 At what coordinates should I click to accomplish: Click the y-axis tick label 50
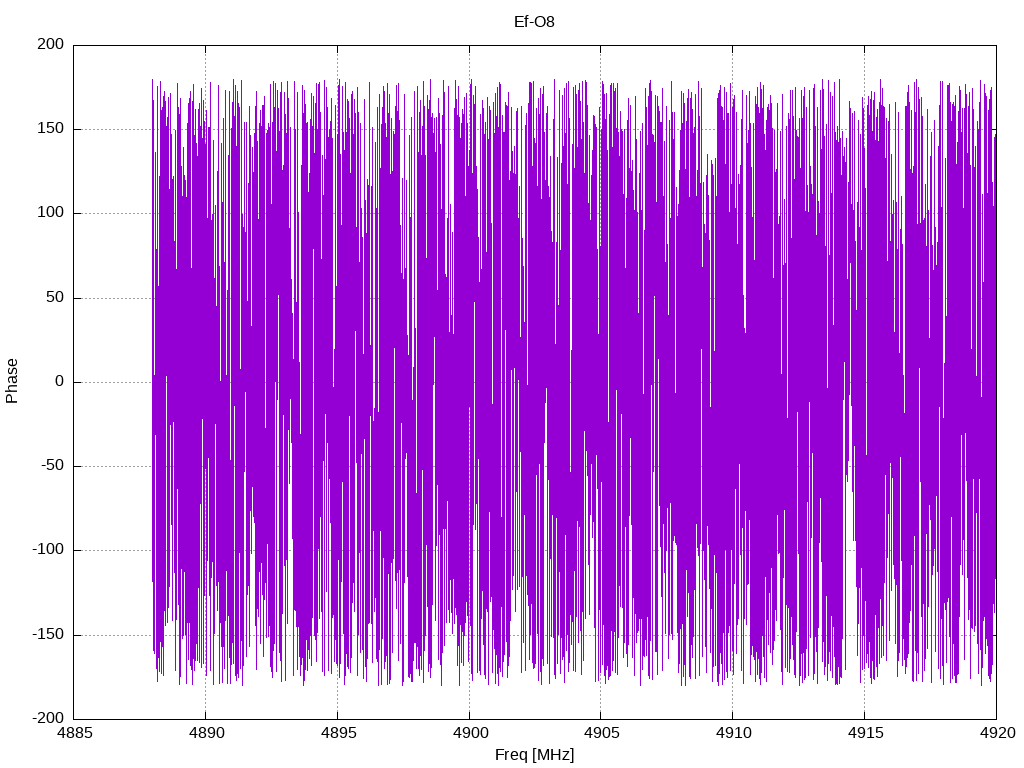point(56,297)
